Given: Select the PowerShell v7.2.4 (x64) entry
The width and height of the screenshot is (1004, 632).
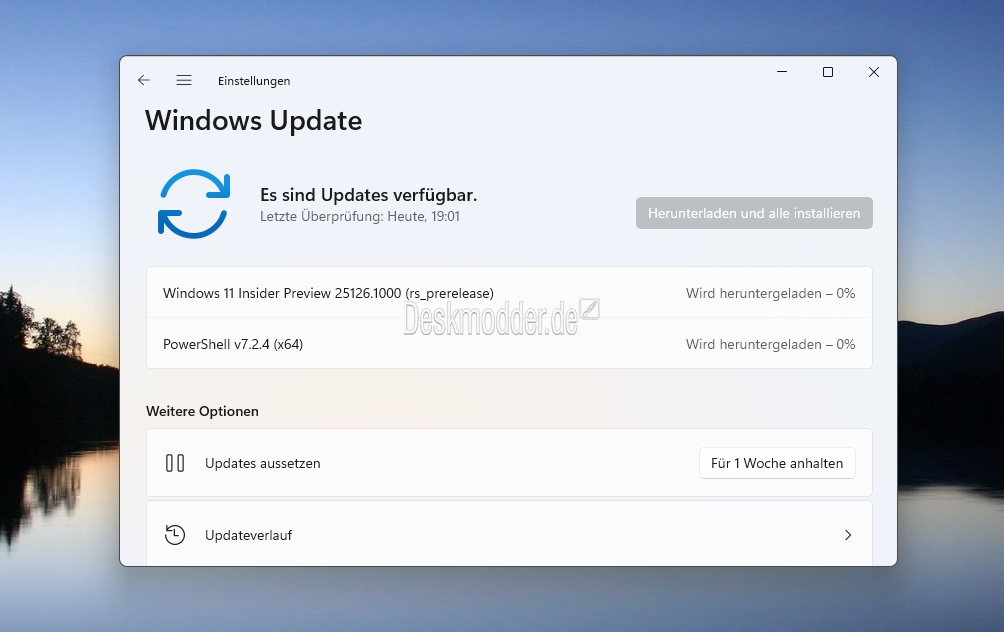Looking at the screenshot, I should 509,344.
